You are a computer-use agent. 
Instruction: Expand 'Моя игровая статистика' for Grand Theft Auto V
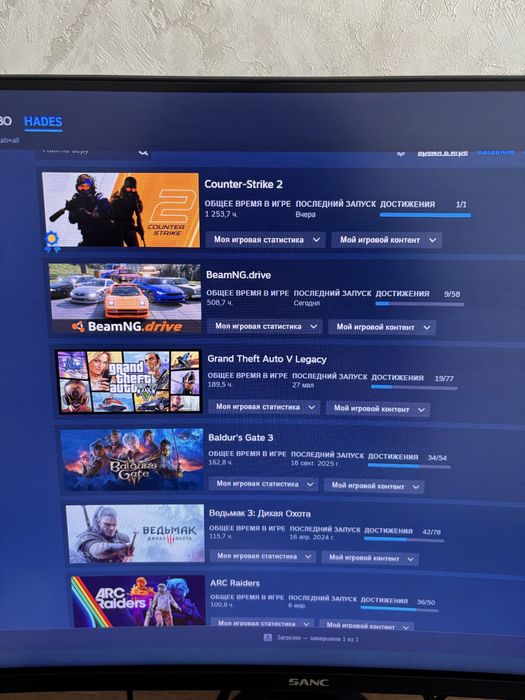264,407
